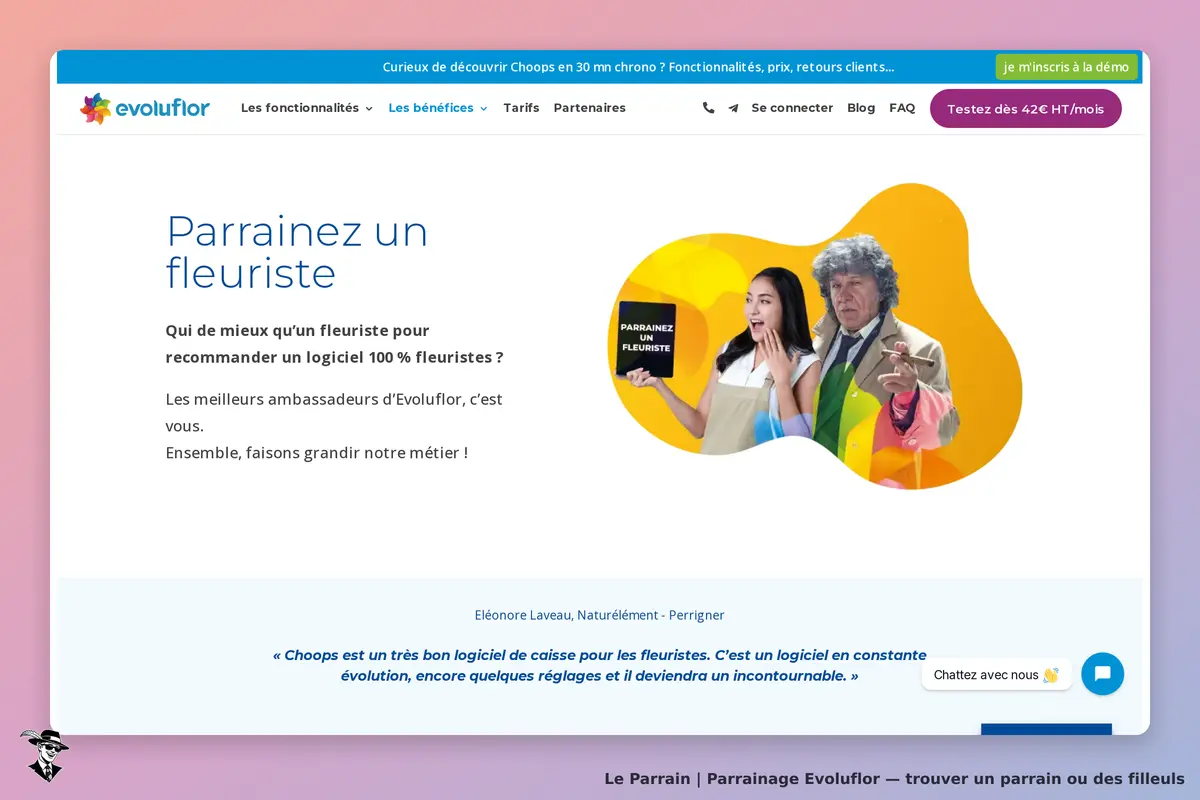
Task: Click Testez dès 42€ HT/mois button
Action: click(x=1026, y=109)
